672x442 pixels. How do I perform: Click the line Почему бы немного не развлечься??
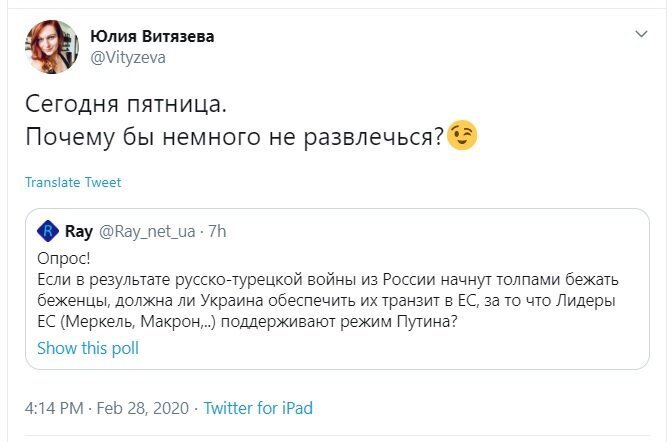234,137
